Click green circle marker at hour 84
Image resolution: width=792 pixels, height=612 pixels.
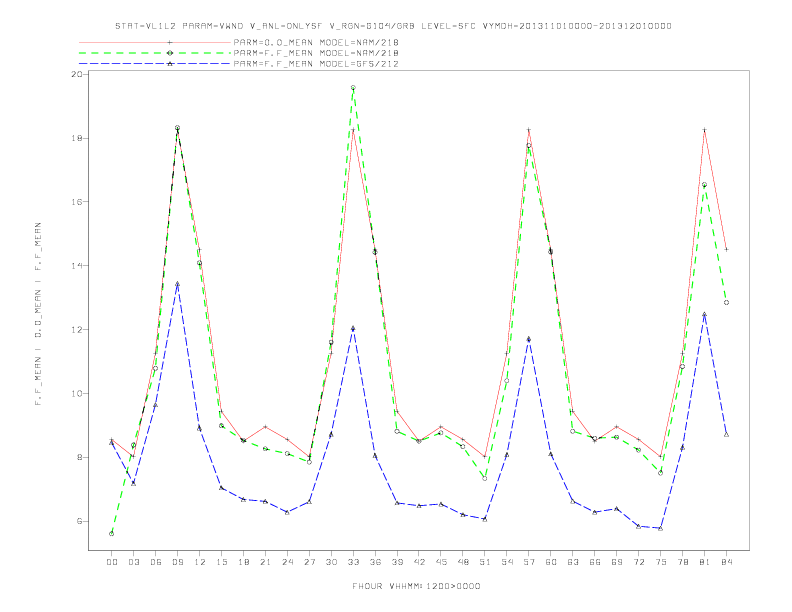pyautogui.click(x=726, y=302)
